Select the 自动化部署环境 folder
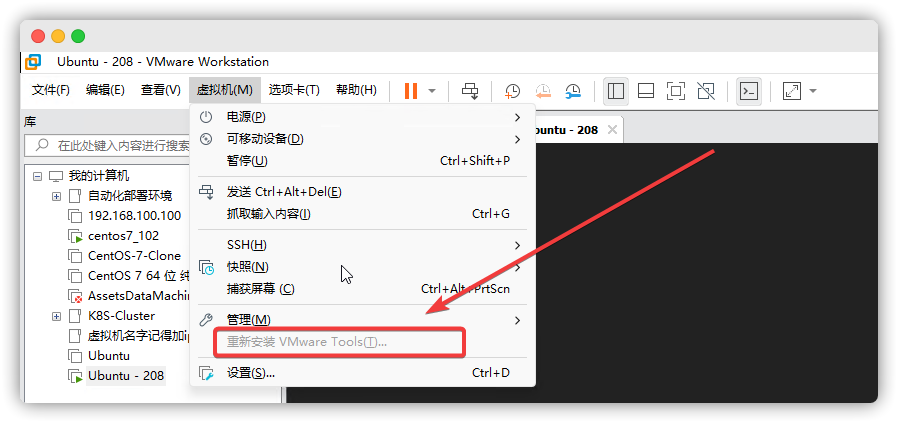This screenshot has height=423, width=898. point(130,196)
